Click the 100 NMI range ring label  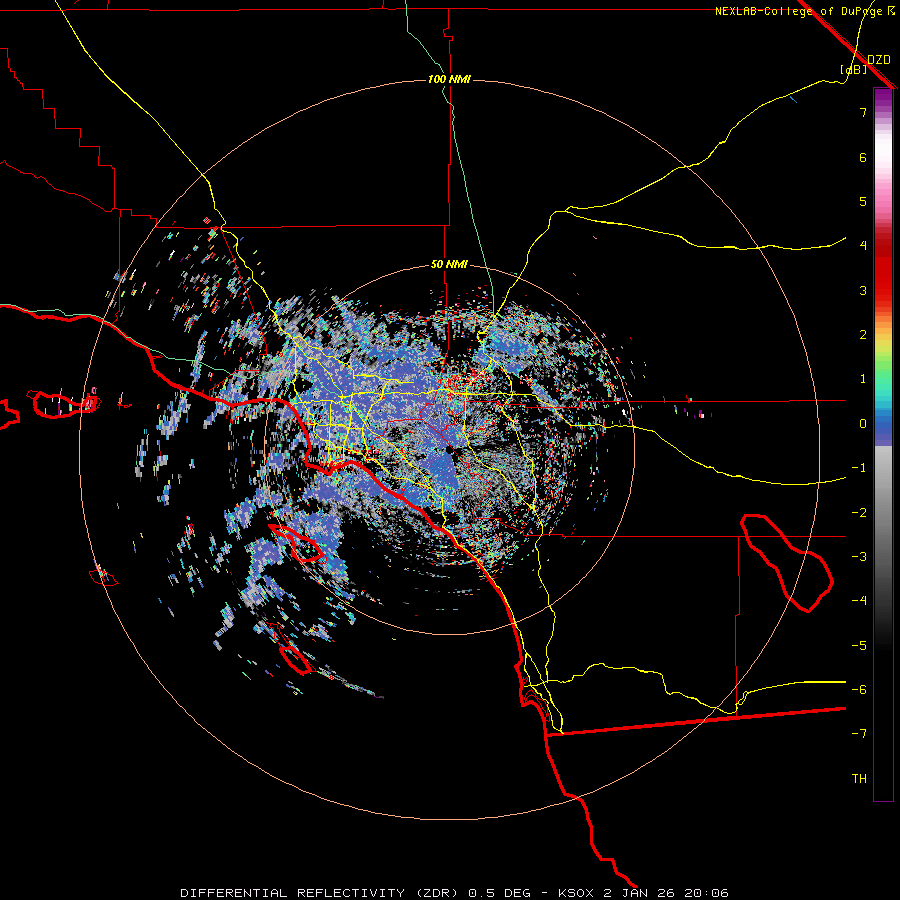pyautogui.click(x=449, y=79)
